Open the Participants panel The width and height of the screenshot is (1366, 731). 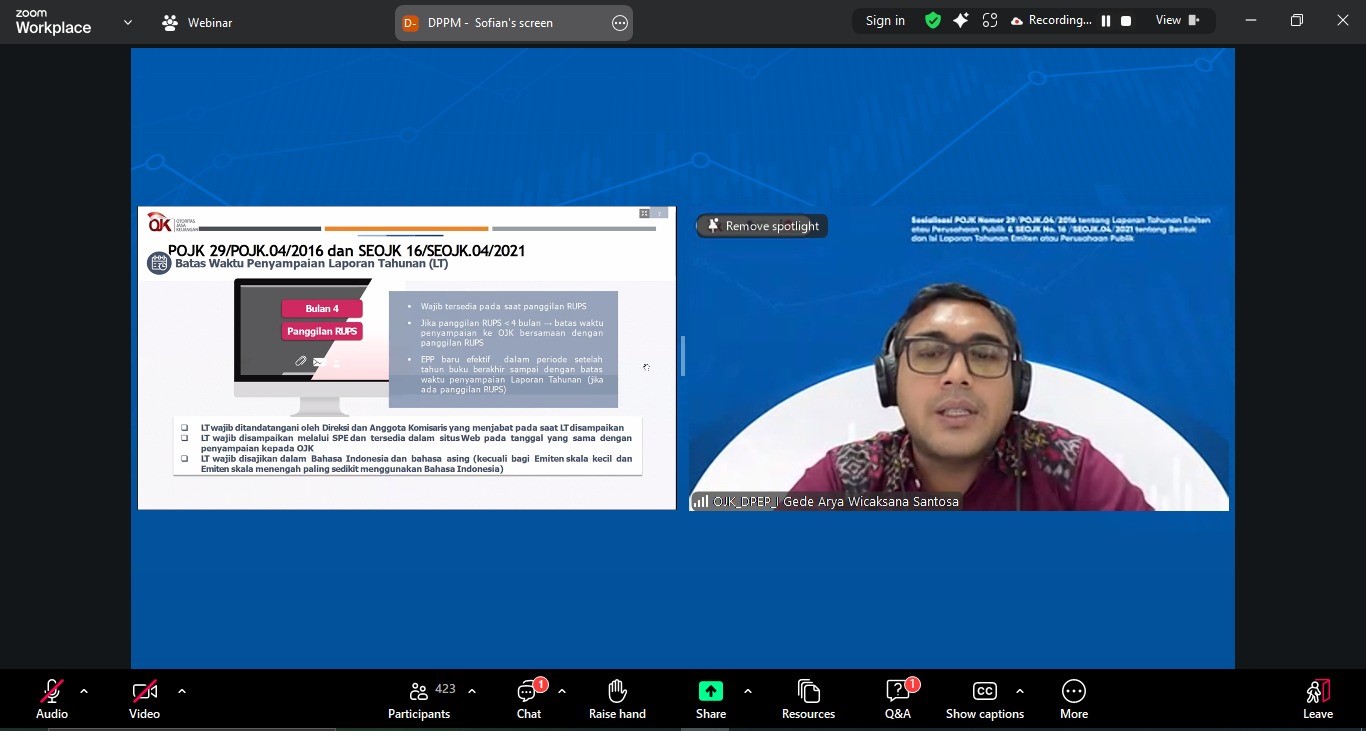[x=419, y=699]
